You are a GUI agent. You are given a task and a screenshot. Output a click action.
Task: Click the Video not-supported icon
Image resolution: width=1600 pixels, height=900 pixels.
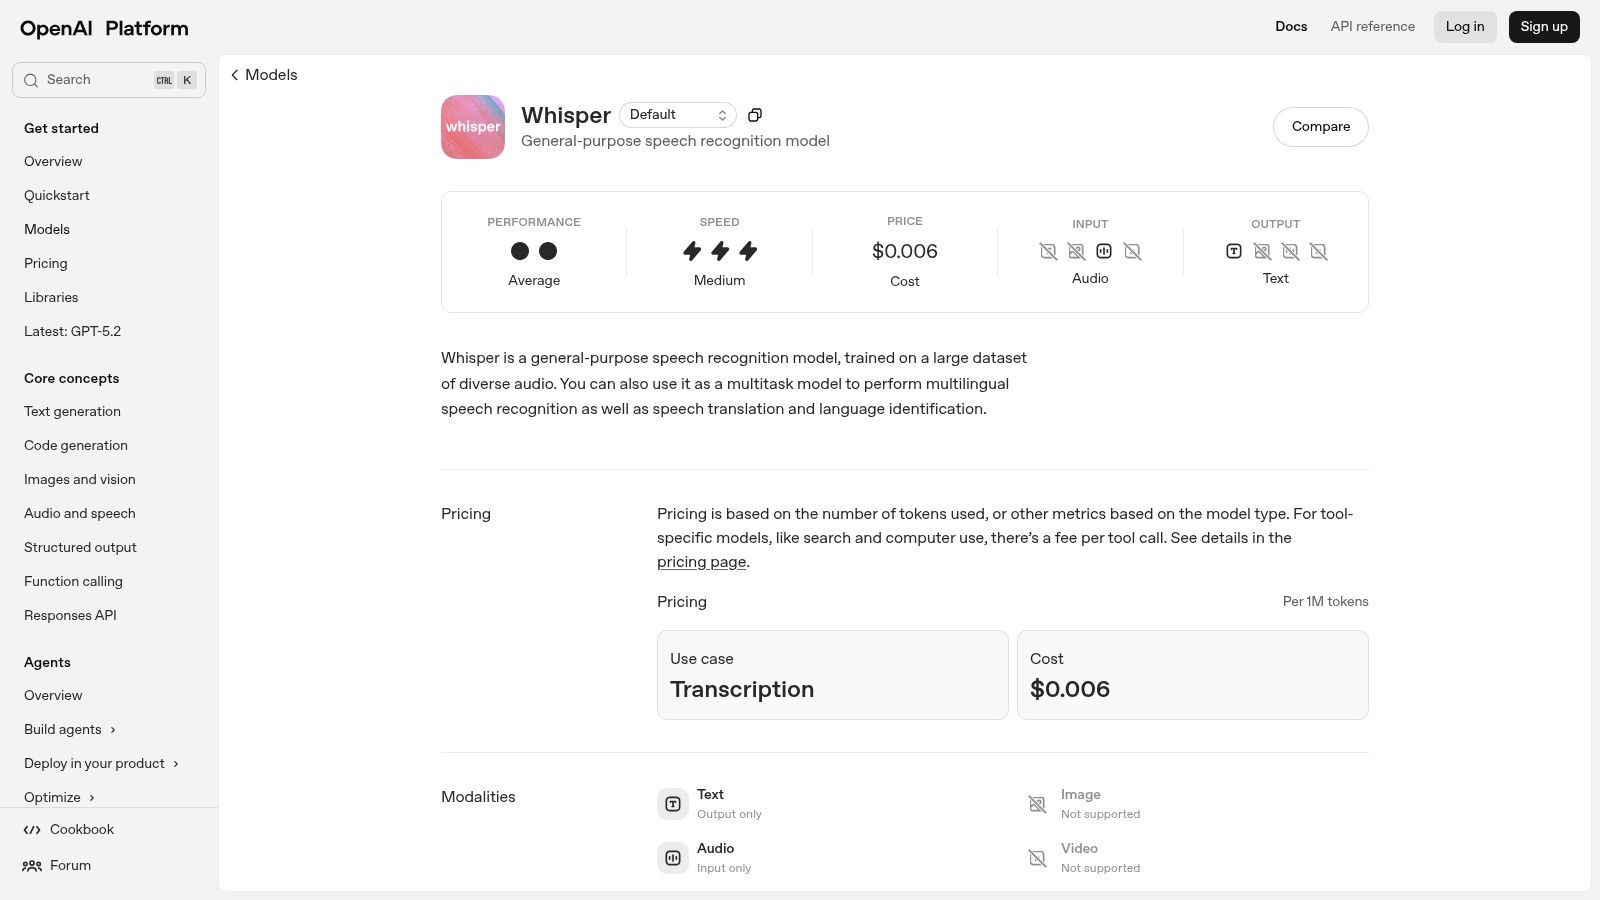1037,857
